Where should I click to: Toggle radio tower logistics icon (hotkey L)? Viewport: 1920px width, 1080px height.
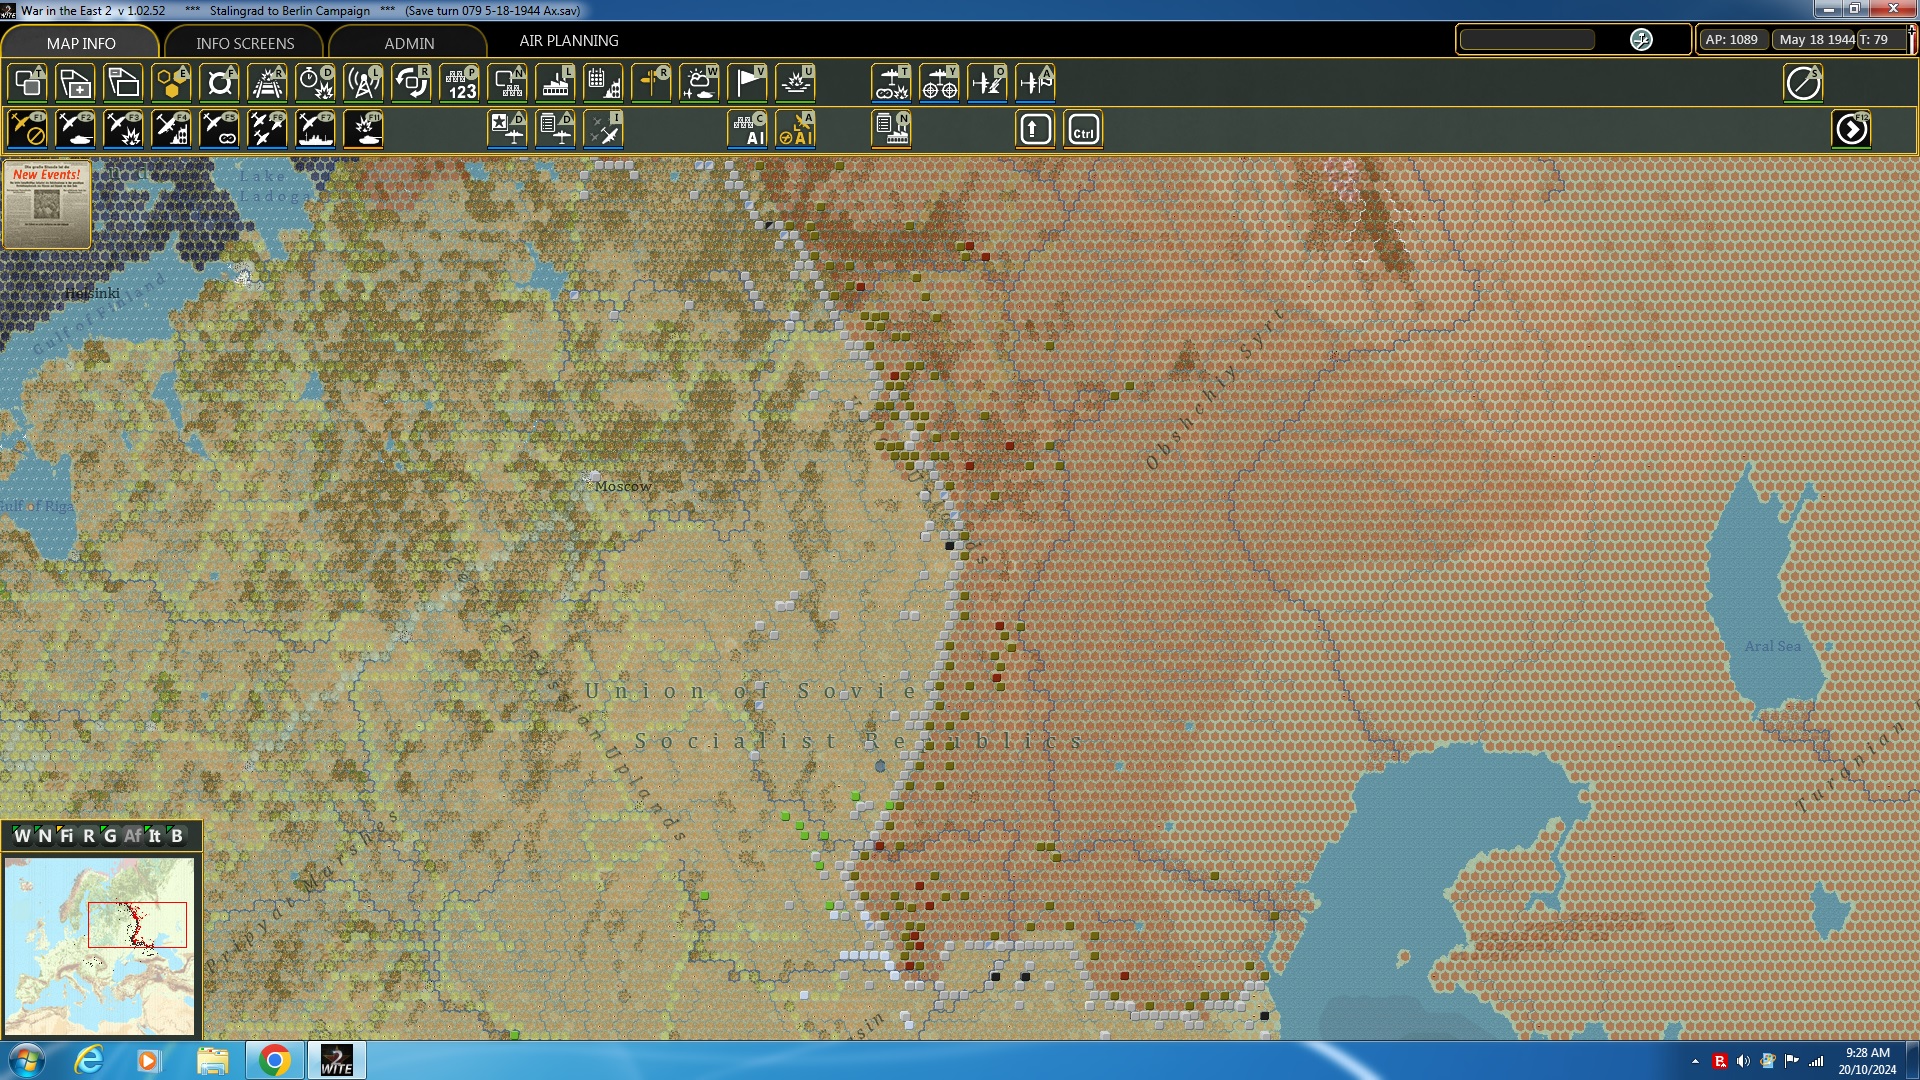point(363,83)
